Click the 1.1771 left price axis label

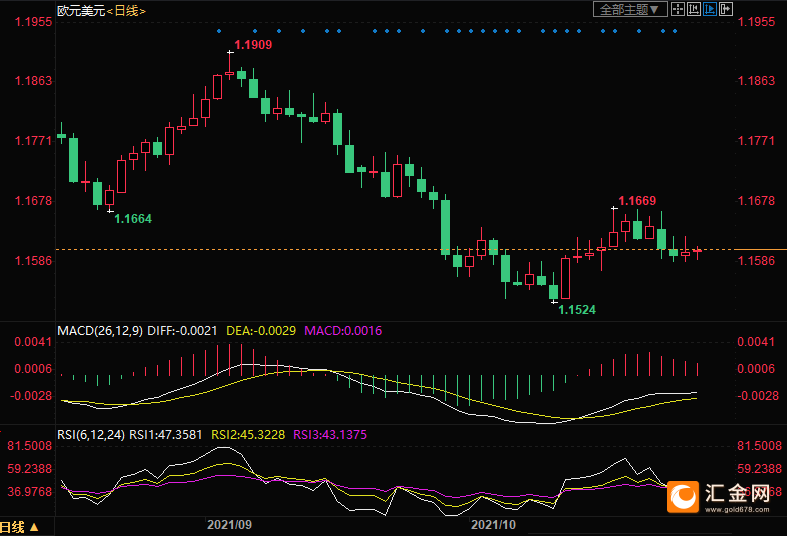pyautogui.click(x=33, y=141)
